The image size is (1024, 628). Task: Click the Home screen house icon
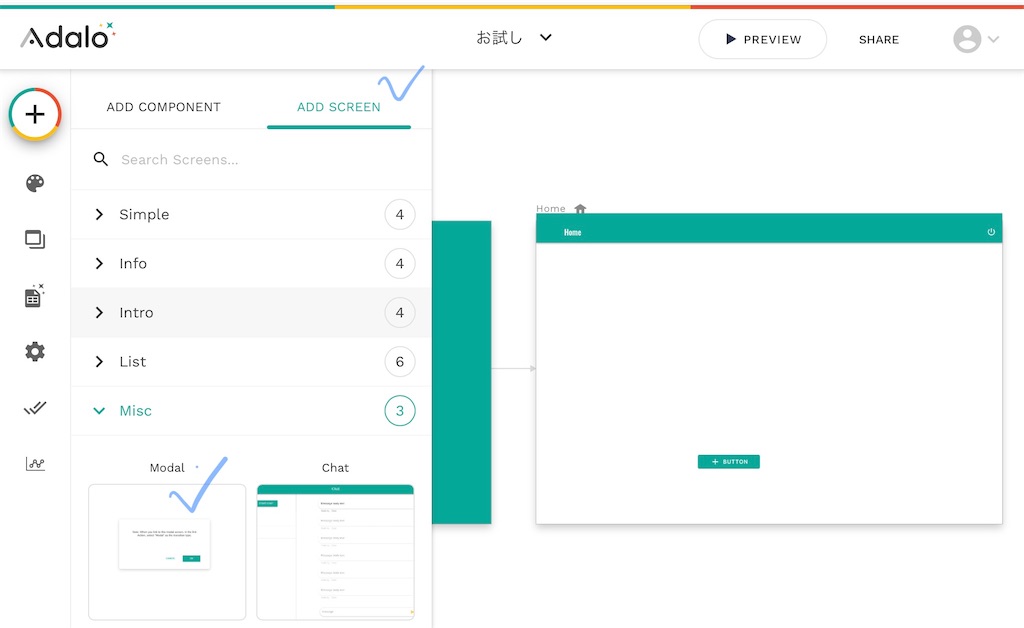pyautogui.click(x=580, y=208)
